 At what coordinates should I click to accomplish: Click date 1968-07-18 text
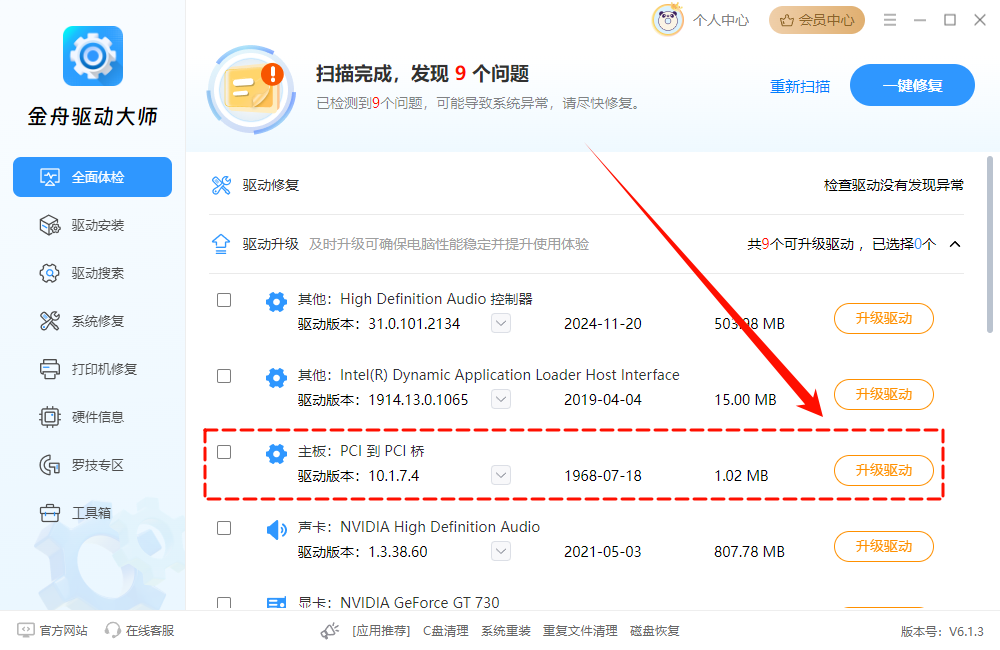[x=603, y=476]
